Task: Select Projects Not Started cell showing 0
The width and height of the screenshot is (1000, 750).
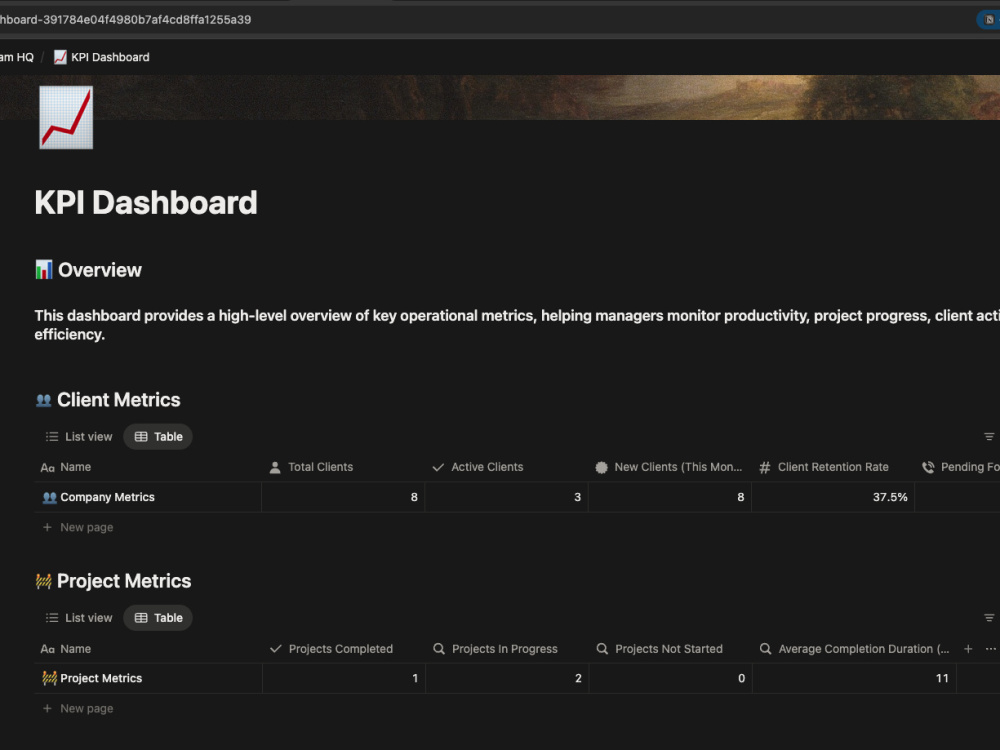Action: pos(670,679)
